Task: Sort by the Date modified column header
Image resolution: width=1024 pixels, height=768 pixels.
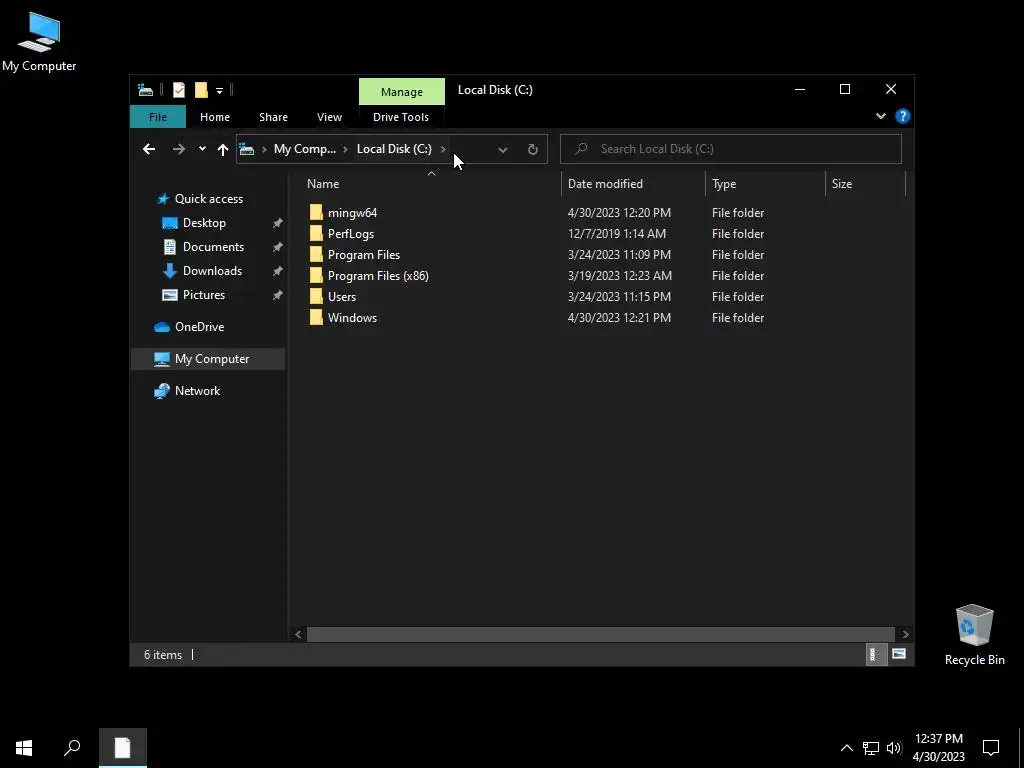Action: pos(633,184)
